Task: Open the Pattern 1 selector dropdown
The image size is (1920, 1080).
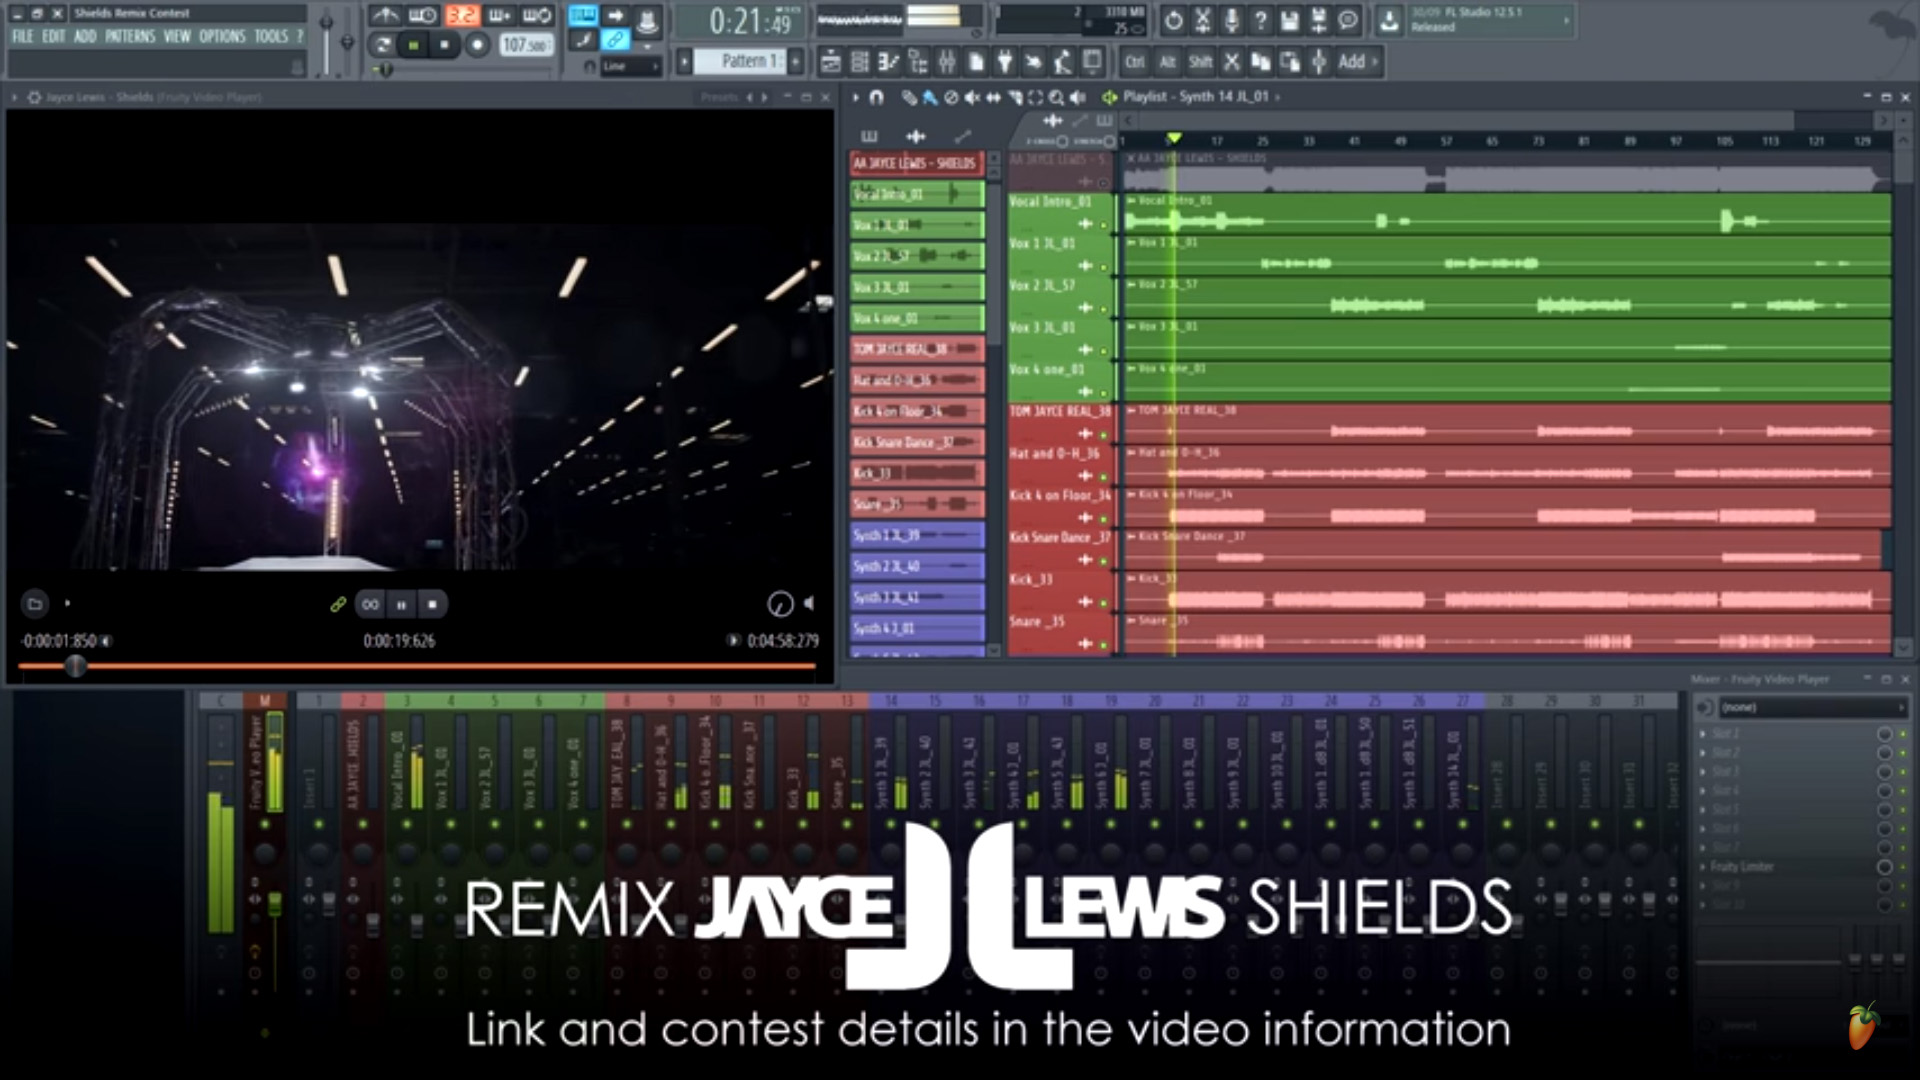Action: click(742, 62)
